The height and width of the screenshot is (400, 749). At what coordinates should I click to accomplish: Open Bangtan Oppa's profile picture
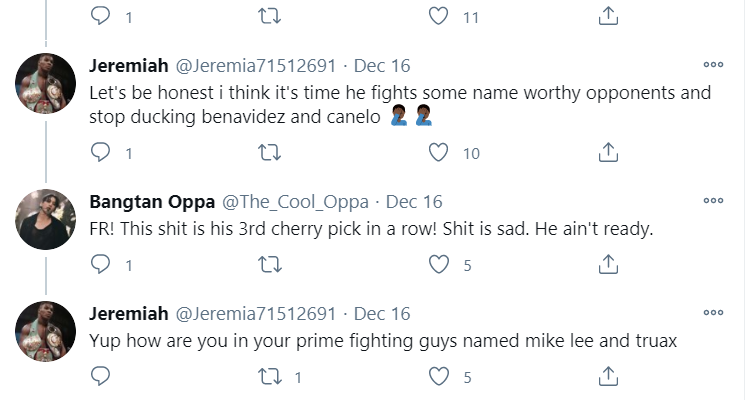47,218
